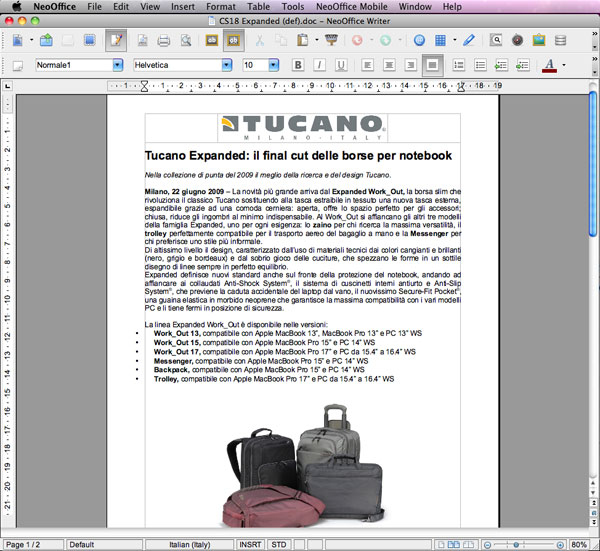Click the Cut scissors icon
Screen dimensions: 600x551
[259, 40]
